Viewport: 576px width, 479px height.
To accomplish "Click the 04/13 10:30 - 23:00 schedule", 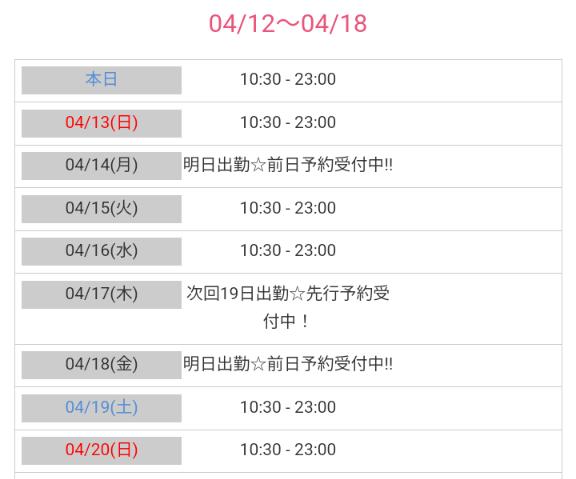I will [x=288, y=122].
